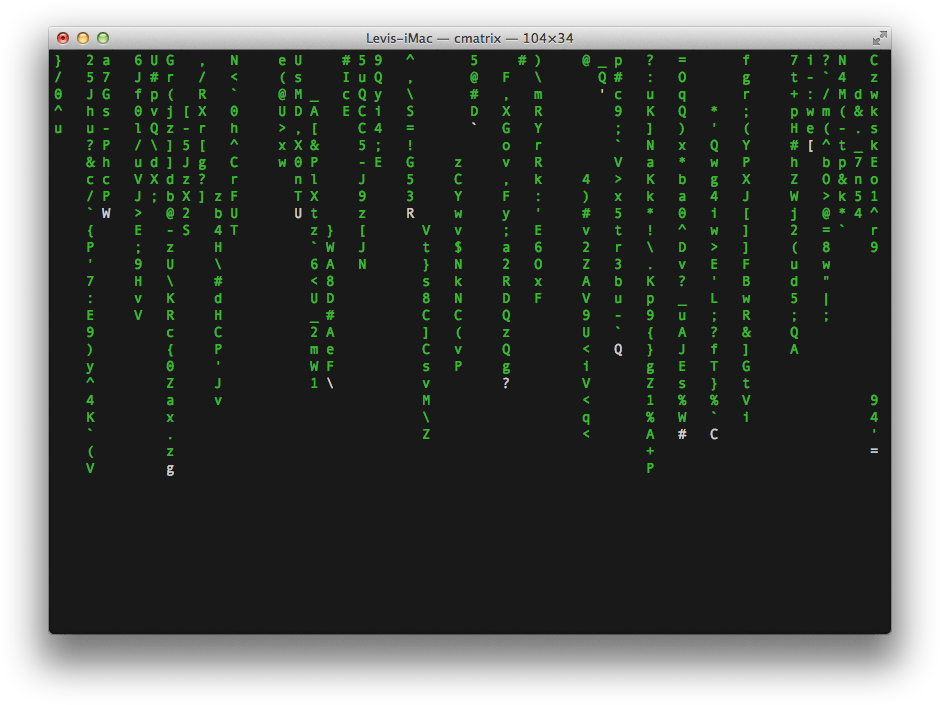Click the red close window button

(x=63, y=38)
